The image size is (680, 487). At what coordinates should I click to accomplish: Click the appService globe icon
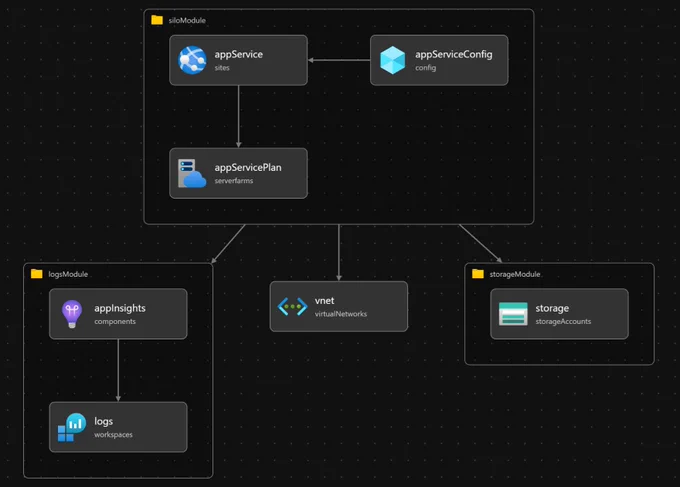coord(192,60)
